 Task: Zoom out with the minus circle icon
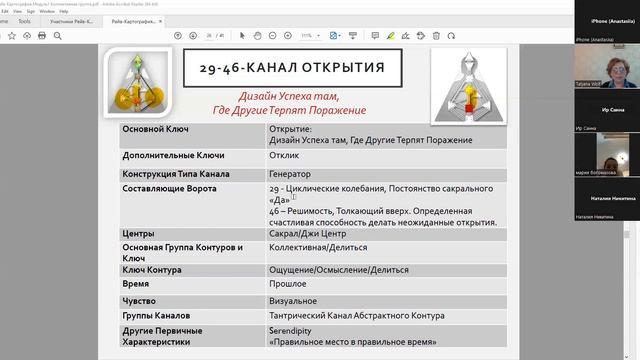coord(273,36)
